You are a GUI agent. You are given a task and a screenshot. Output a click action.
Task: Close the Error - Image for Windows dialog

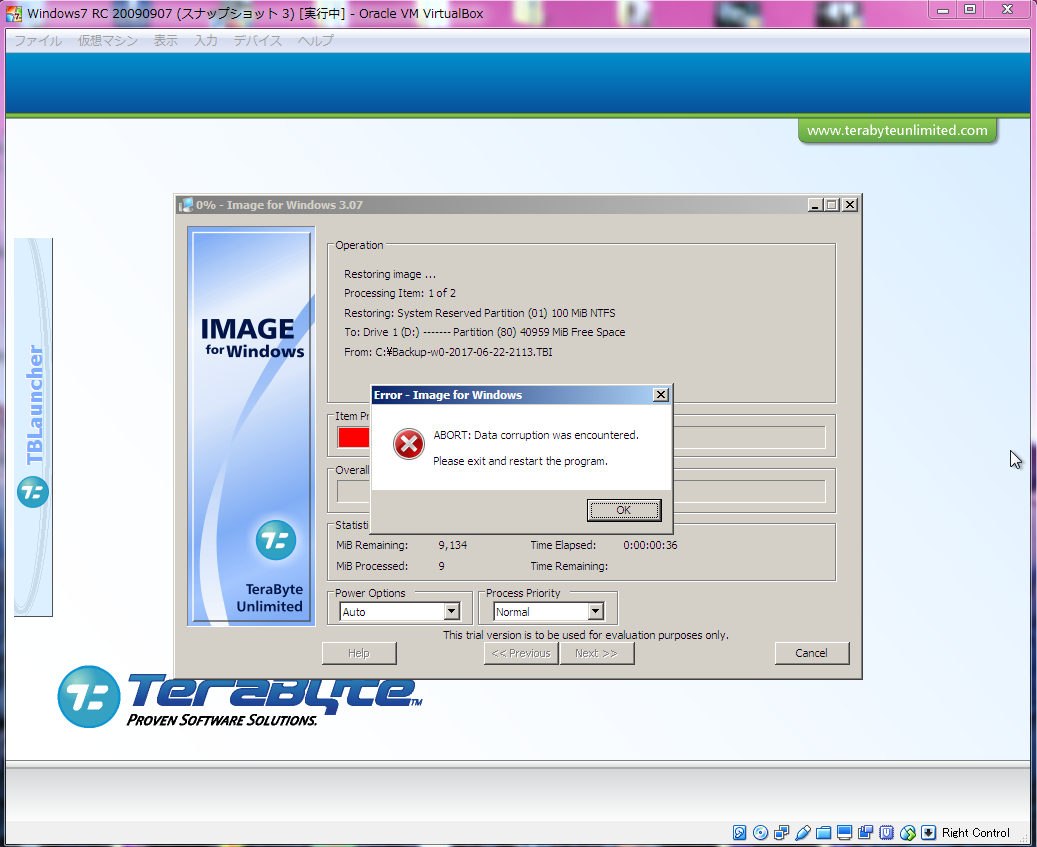coord(660,395)
